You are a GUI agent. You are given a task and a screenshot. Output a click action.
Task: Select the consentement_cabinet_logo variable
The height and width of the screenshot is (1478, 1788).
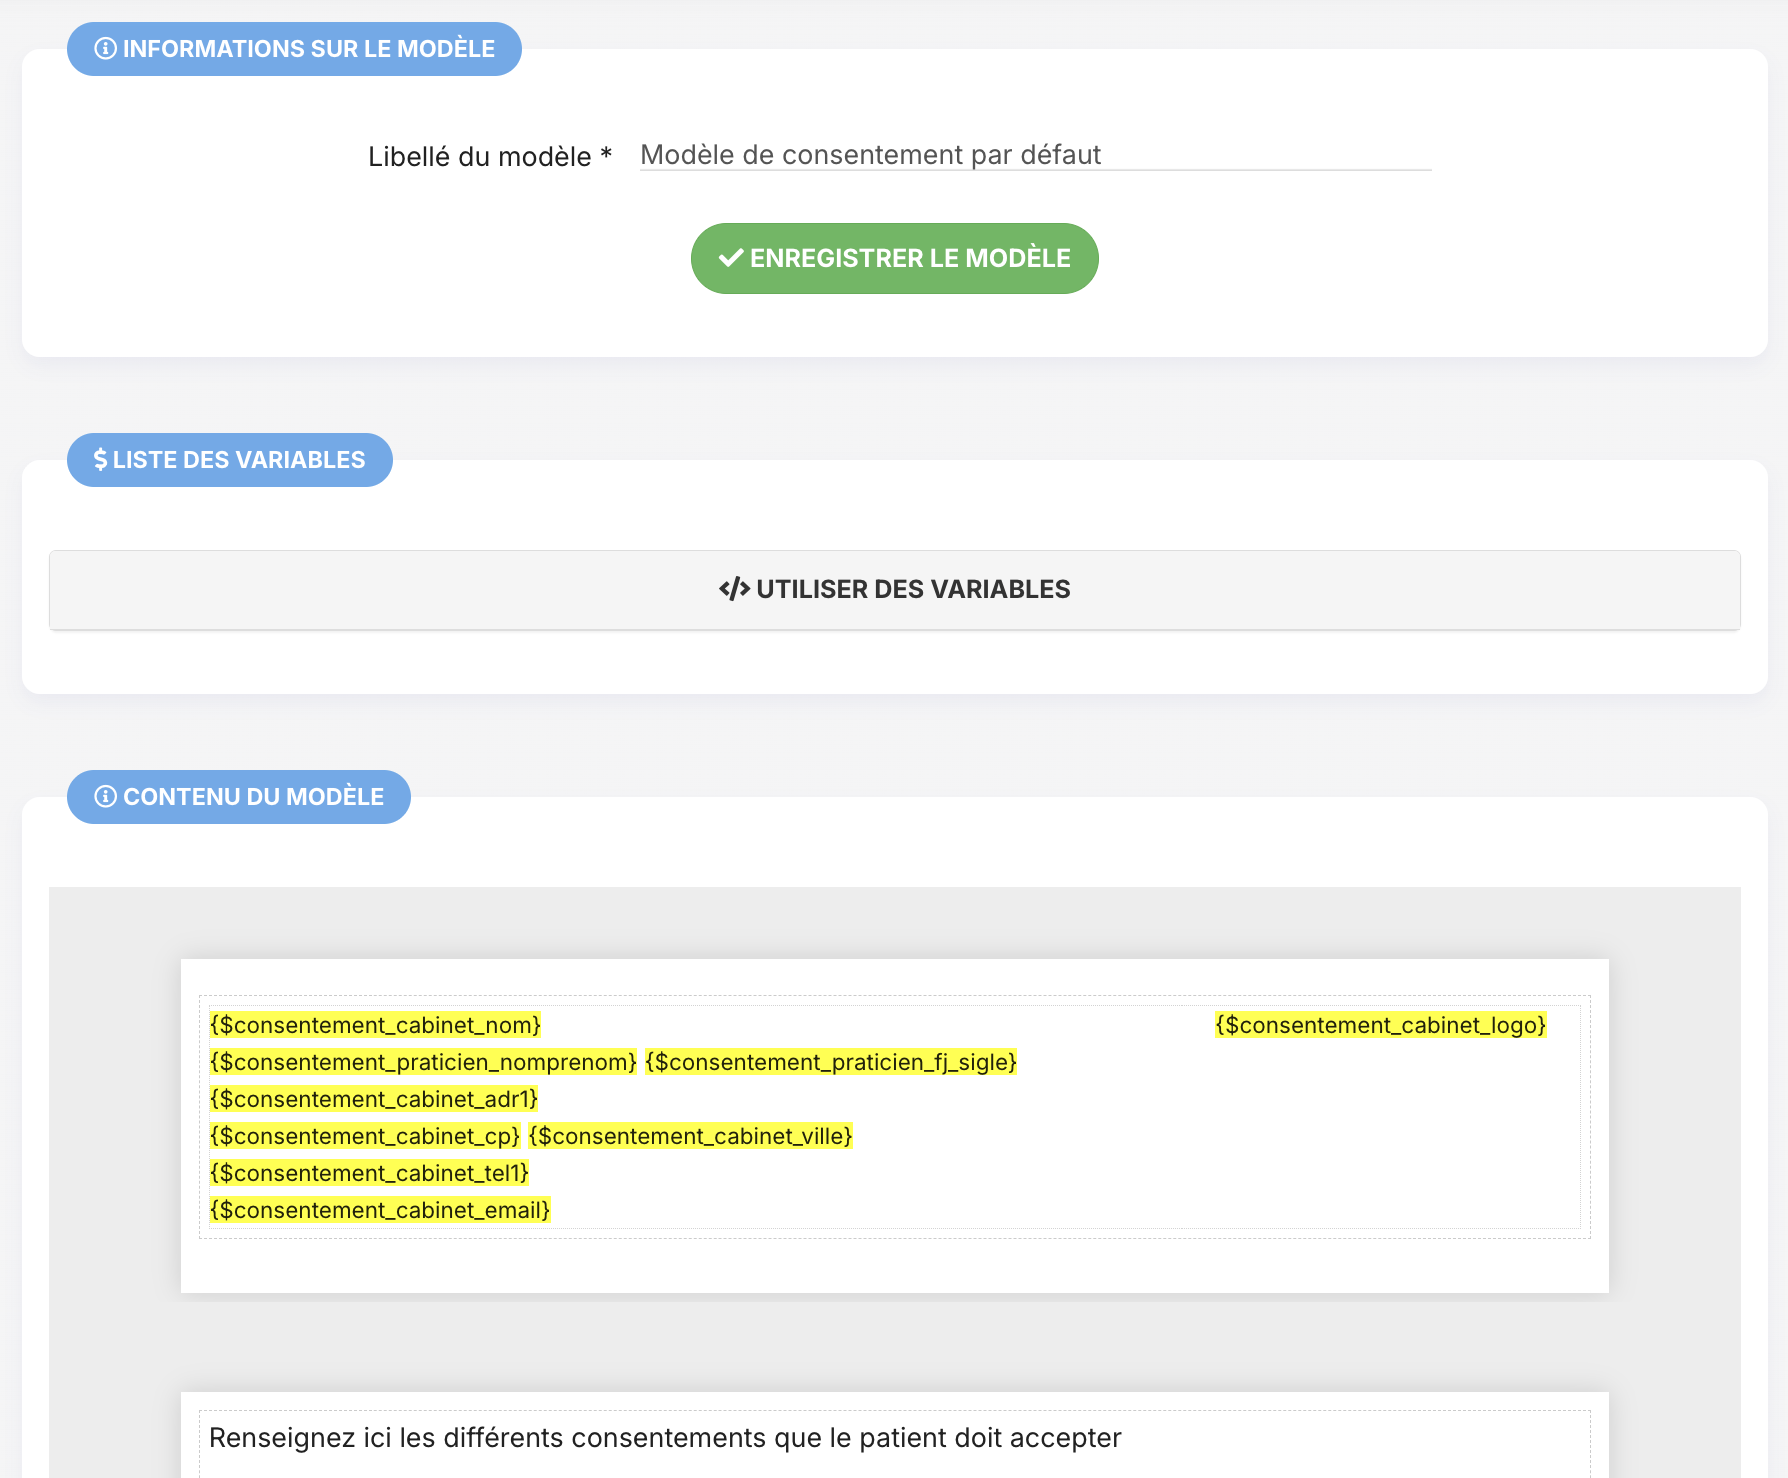(1380, 1025)
